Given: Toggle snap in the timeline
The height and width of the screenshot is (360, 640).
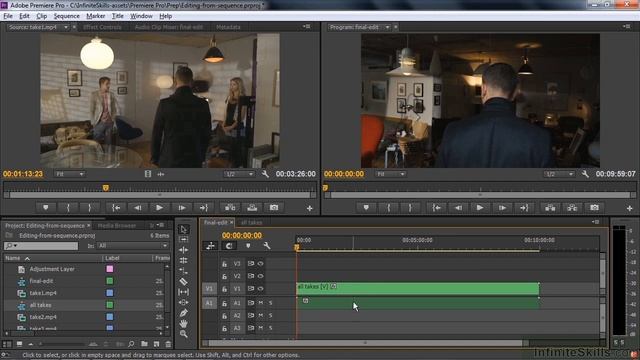Looking at the screenshot, I should point(229,246).
